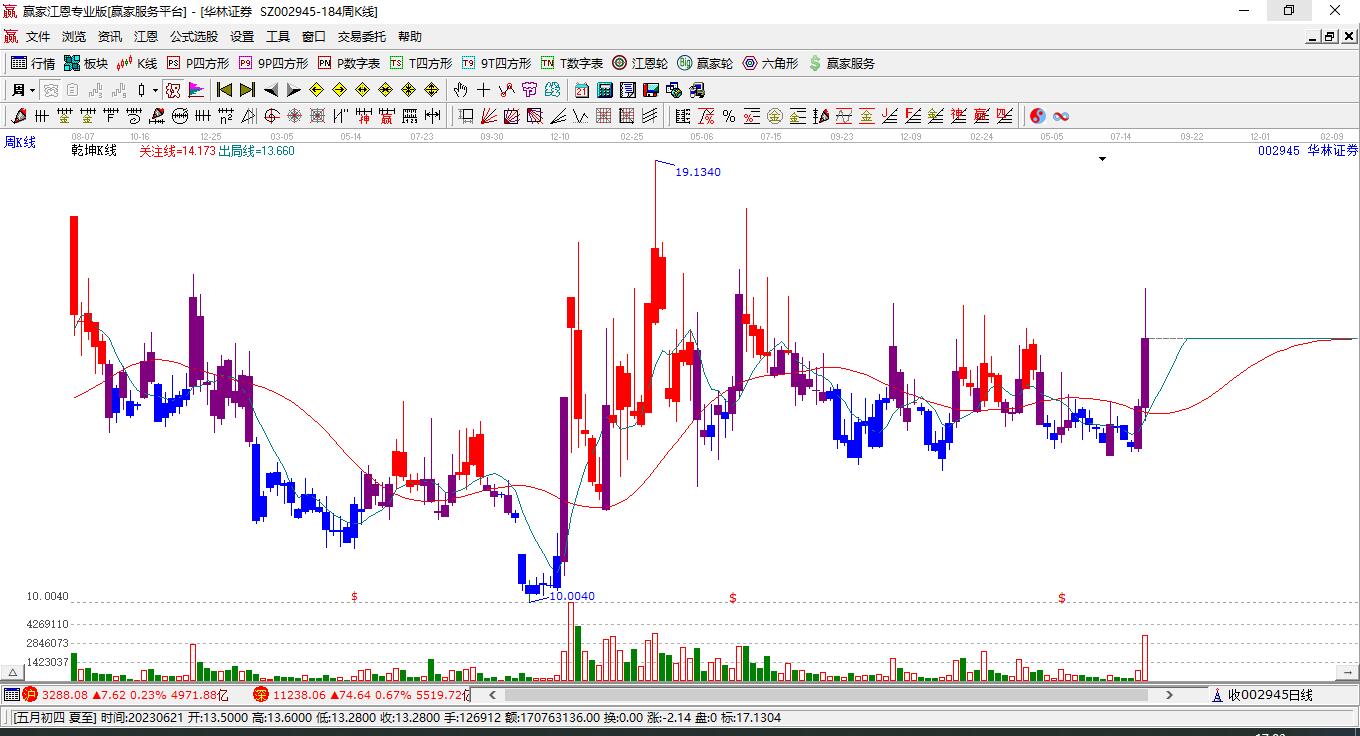Open the T四方形 tool
The height and width of the screenshot is (736, 1360).
pos(421,63)
